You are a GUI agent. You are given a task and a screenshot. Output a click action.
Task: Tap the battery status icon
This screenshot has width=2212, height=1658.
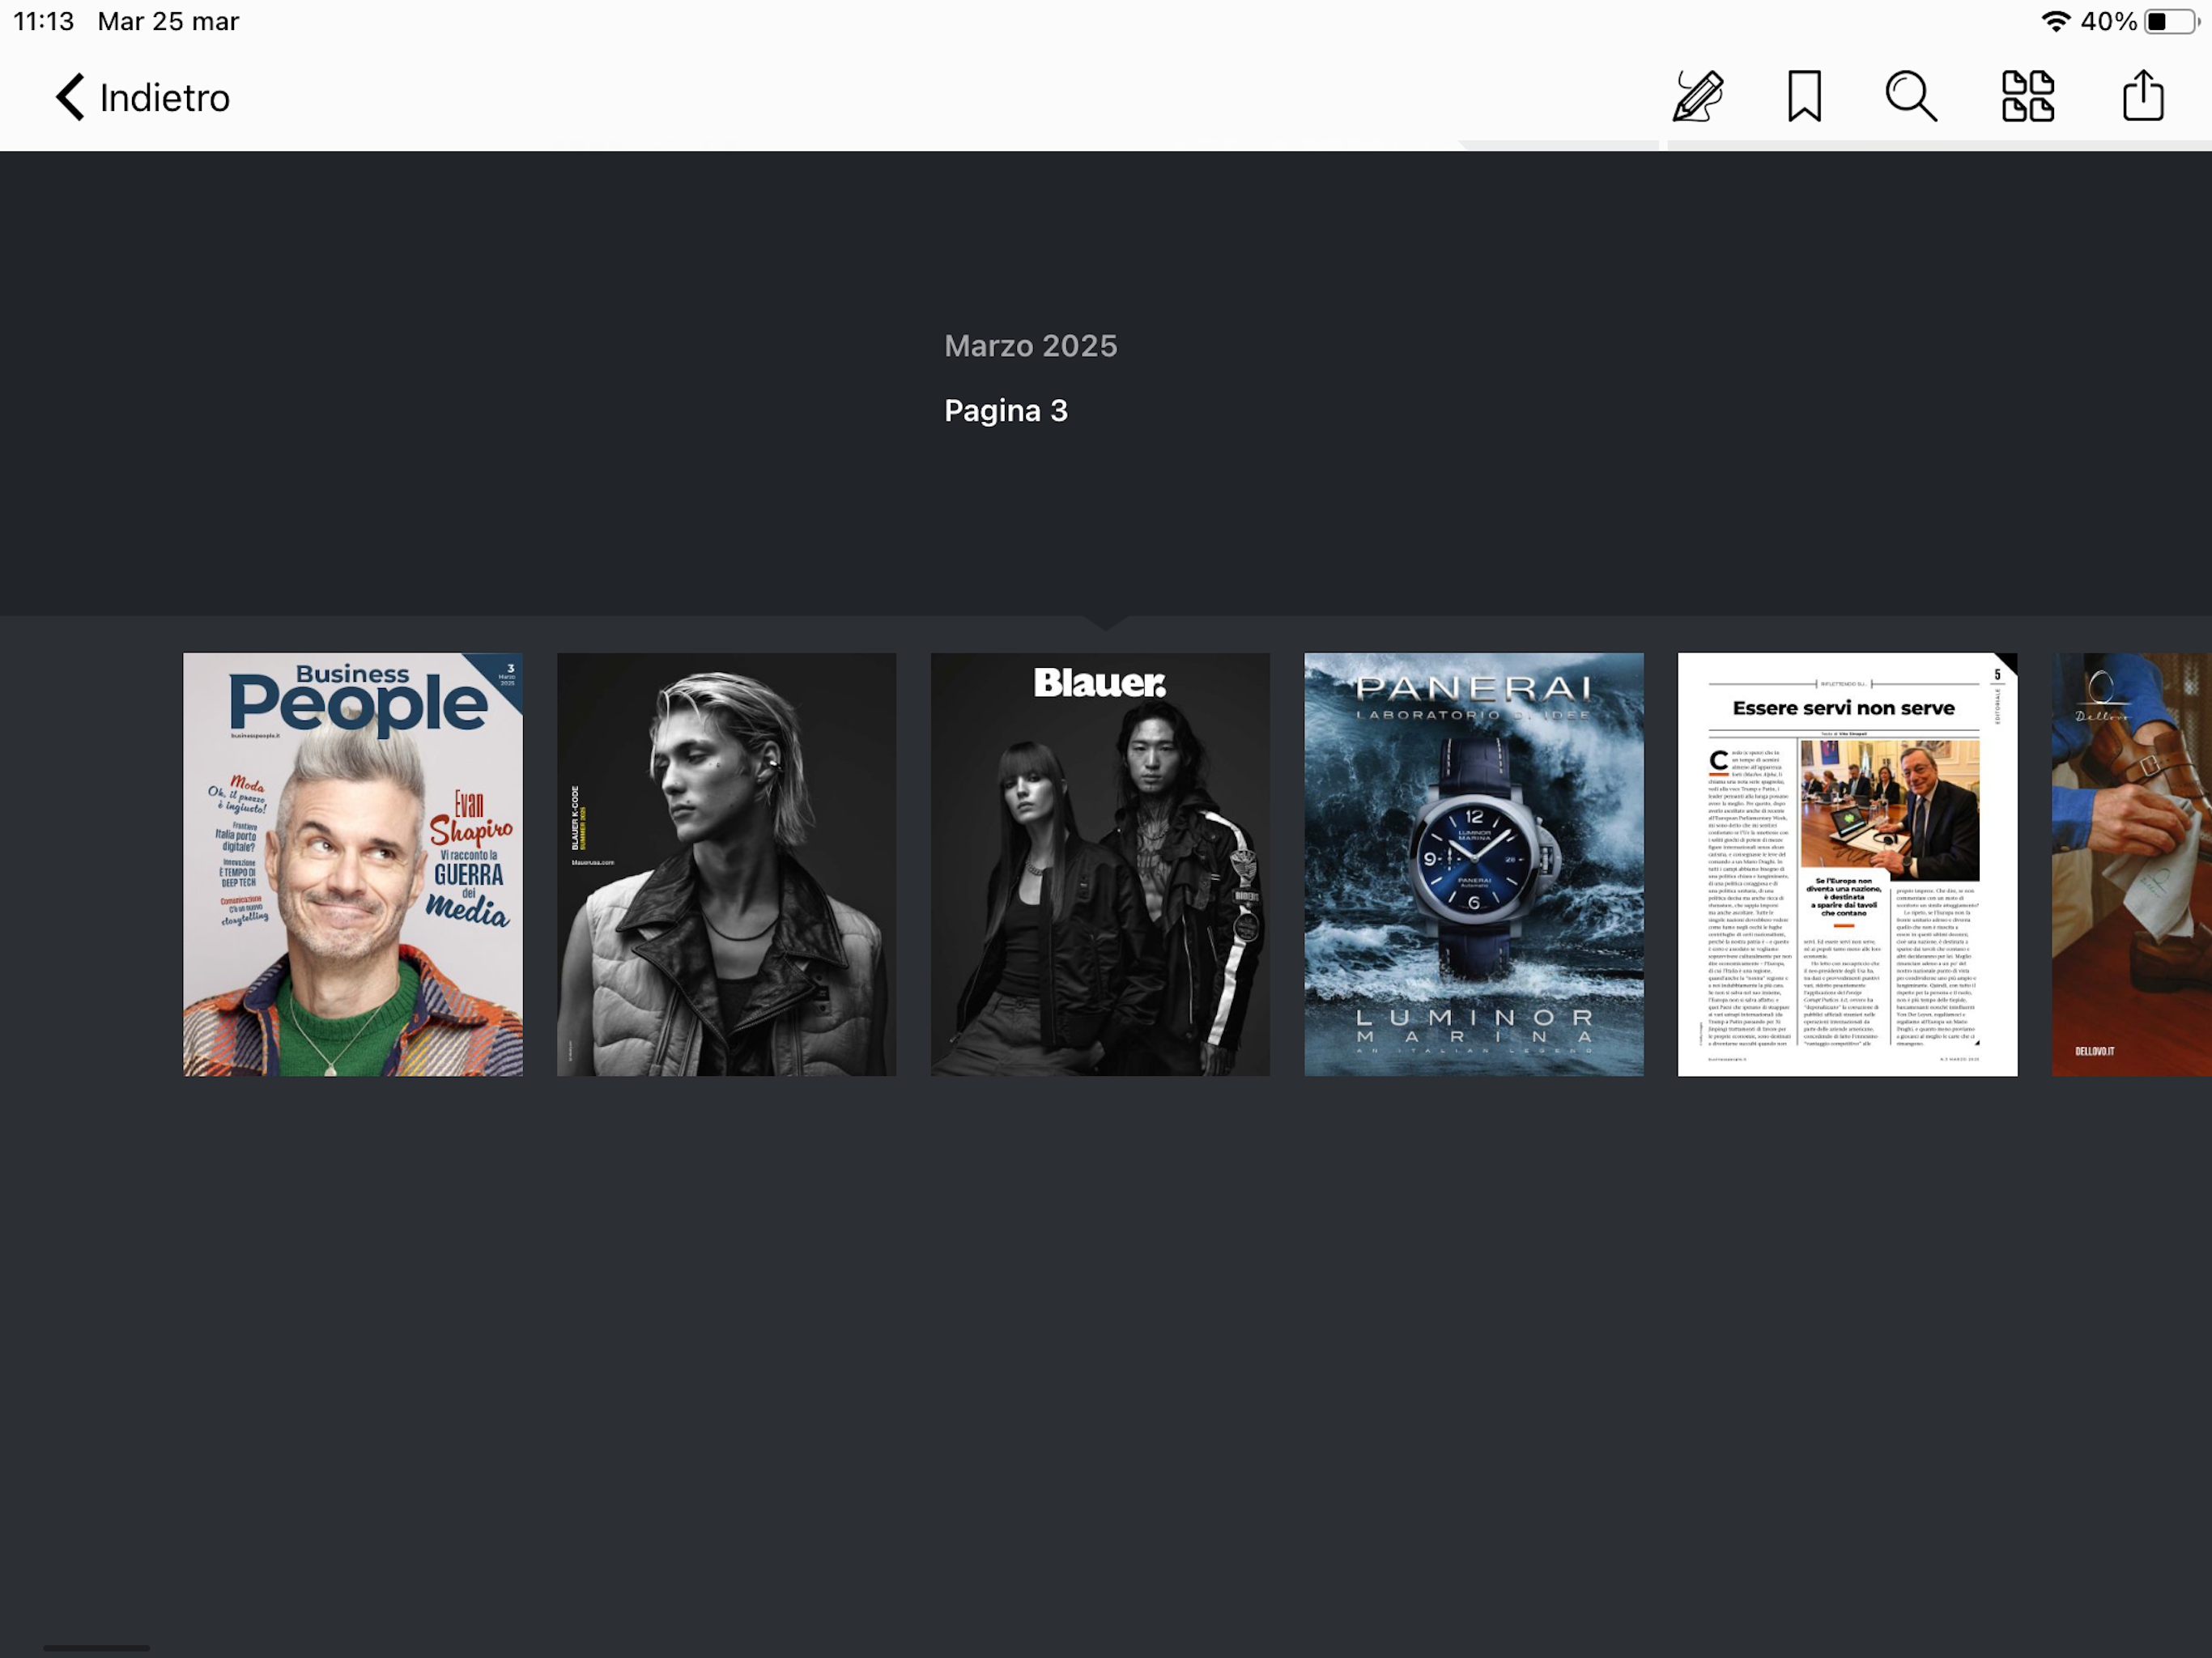tap(2171, 21)
